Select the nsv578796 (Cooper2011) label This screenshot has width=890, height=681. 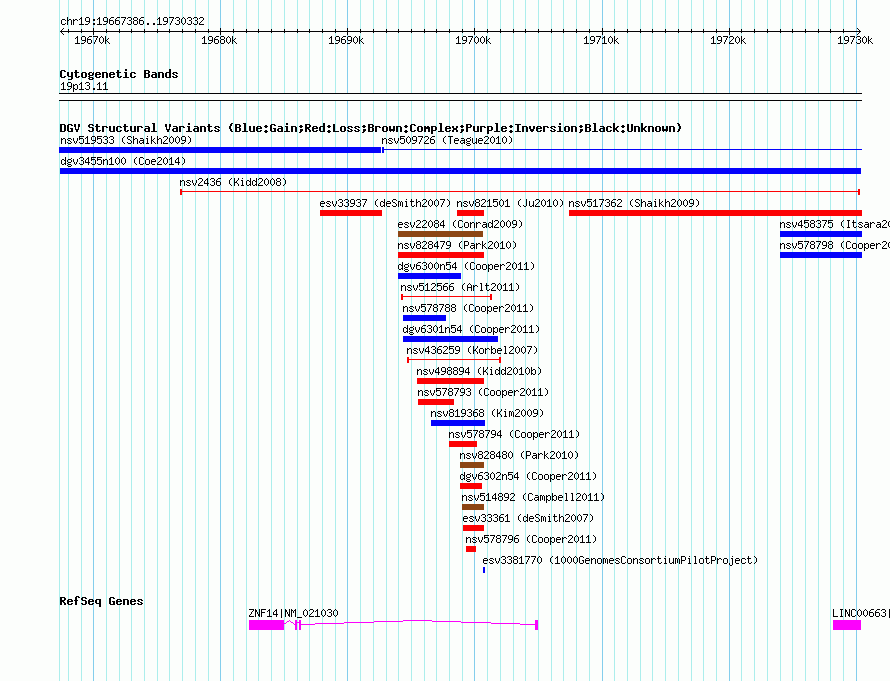point(531,539)
